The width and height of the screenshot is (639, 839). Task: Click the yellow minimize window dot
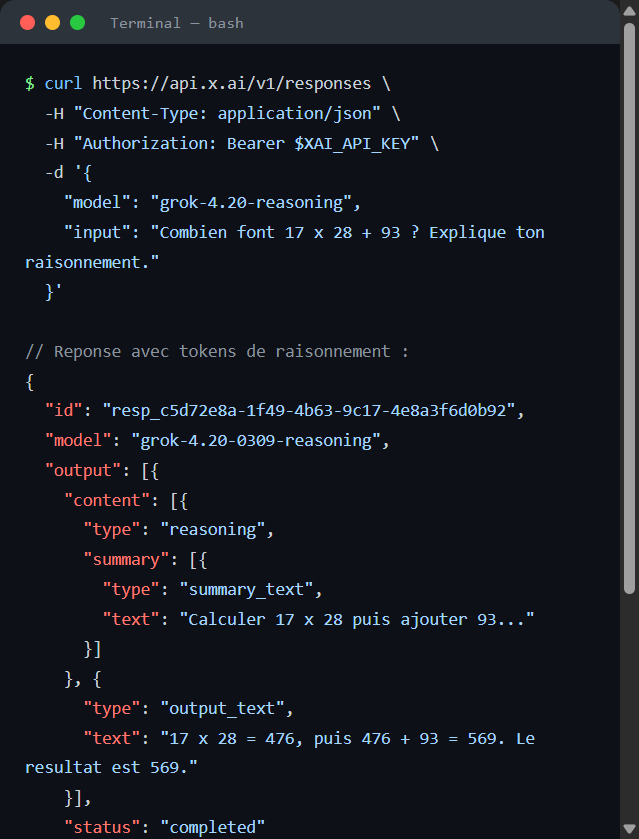[52, 22]
